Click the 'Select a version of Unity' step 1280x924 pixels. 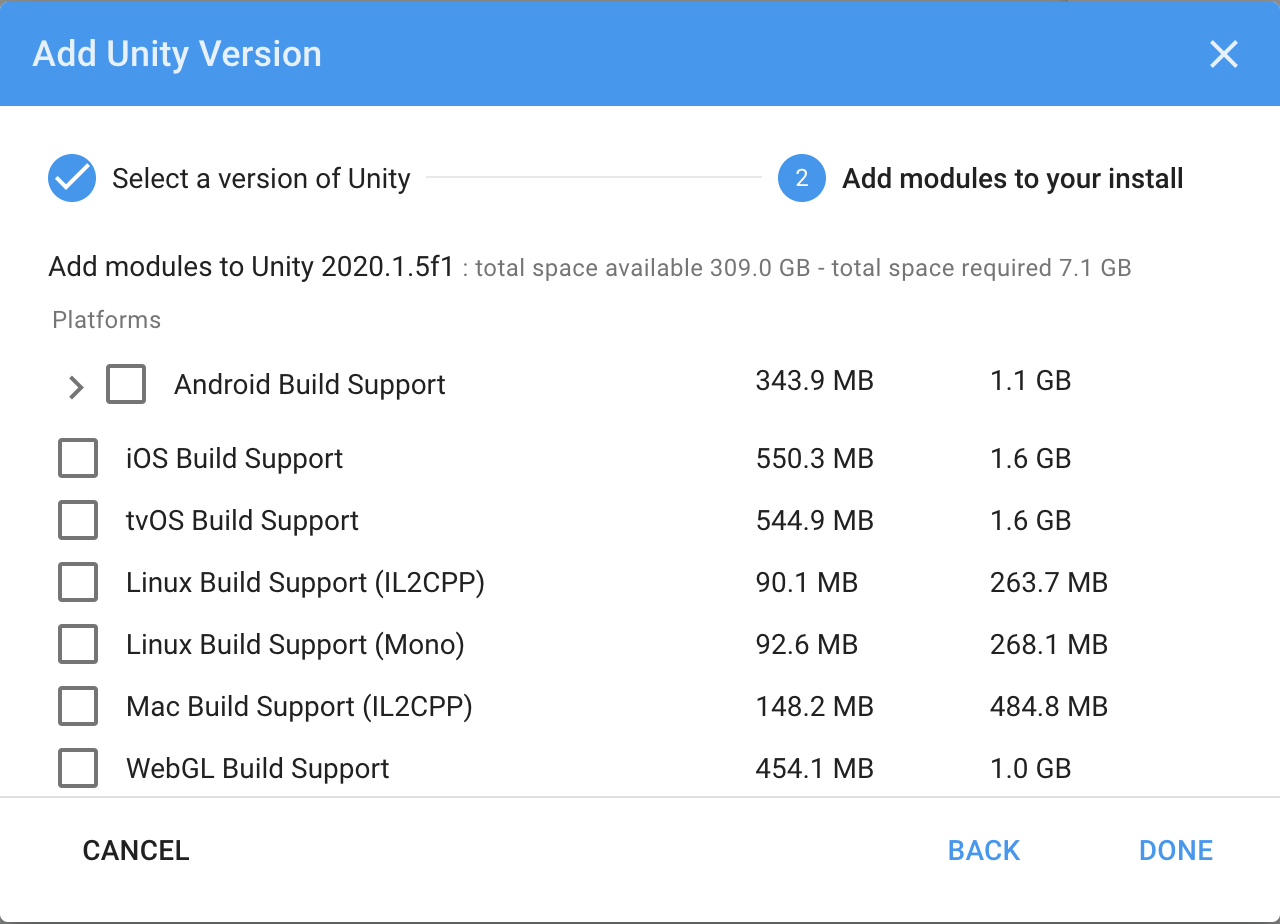pos(261,179)
